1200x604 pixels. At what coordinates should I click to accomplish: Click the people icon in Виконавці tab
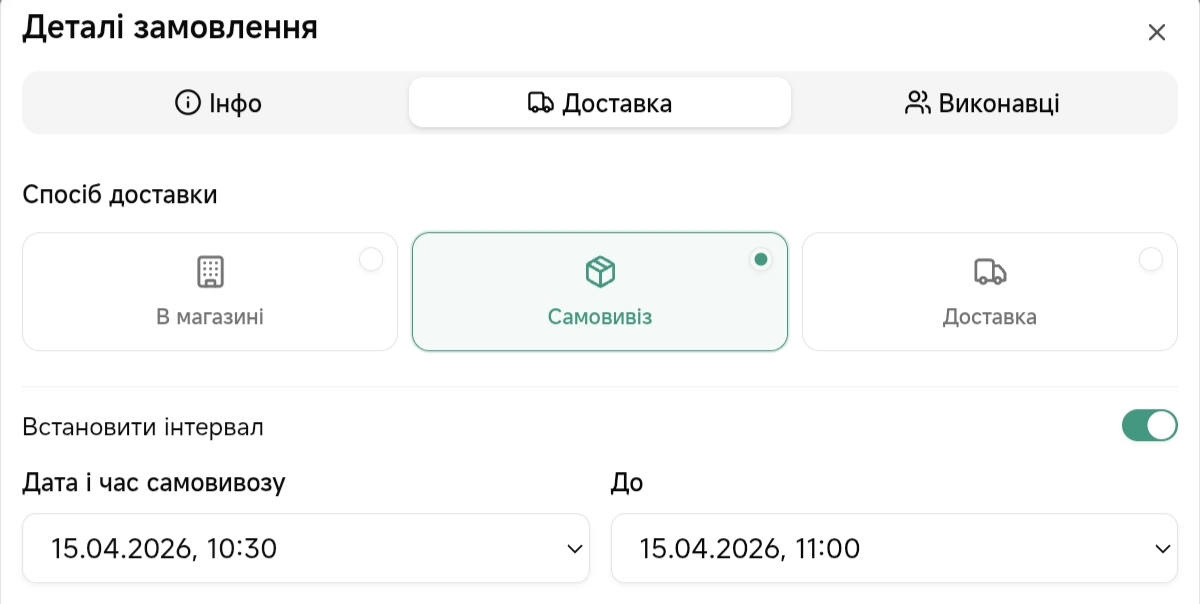coord(917,103)
